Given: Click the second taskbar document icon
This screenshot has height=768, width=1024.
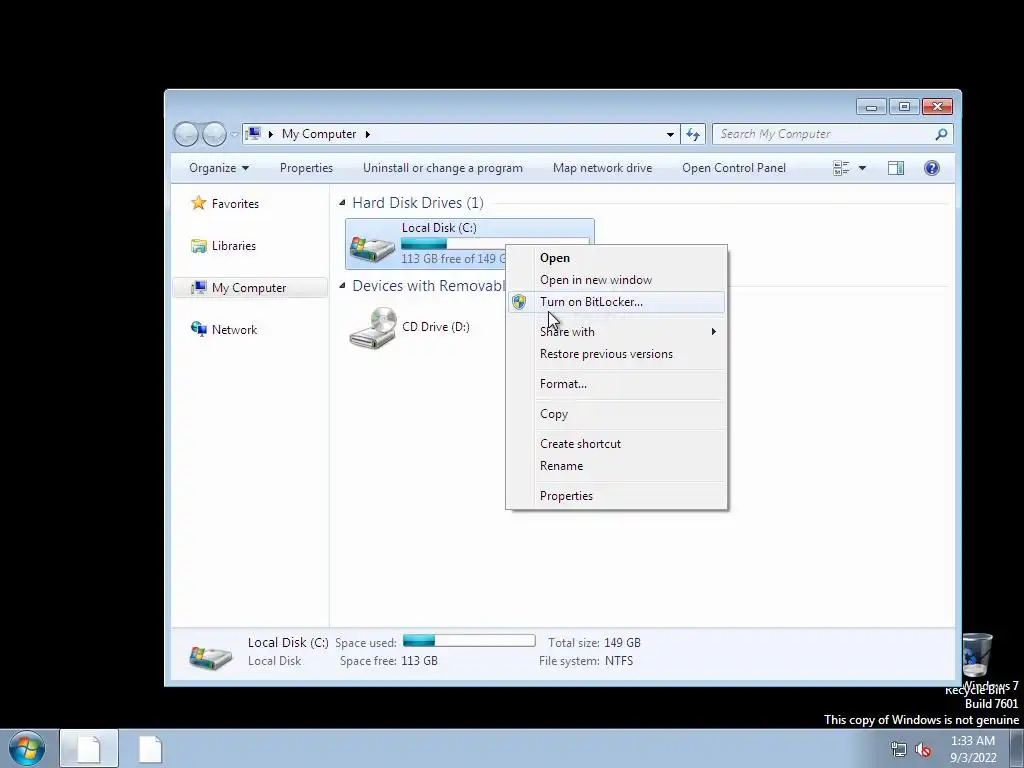Looking at the screenshot, I should (150, 748).
